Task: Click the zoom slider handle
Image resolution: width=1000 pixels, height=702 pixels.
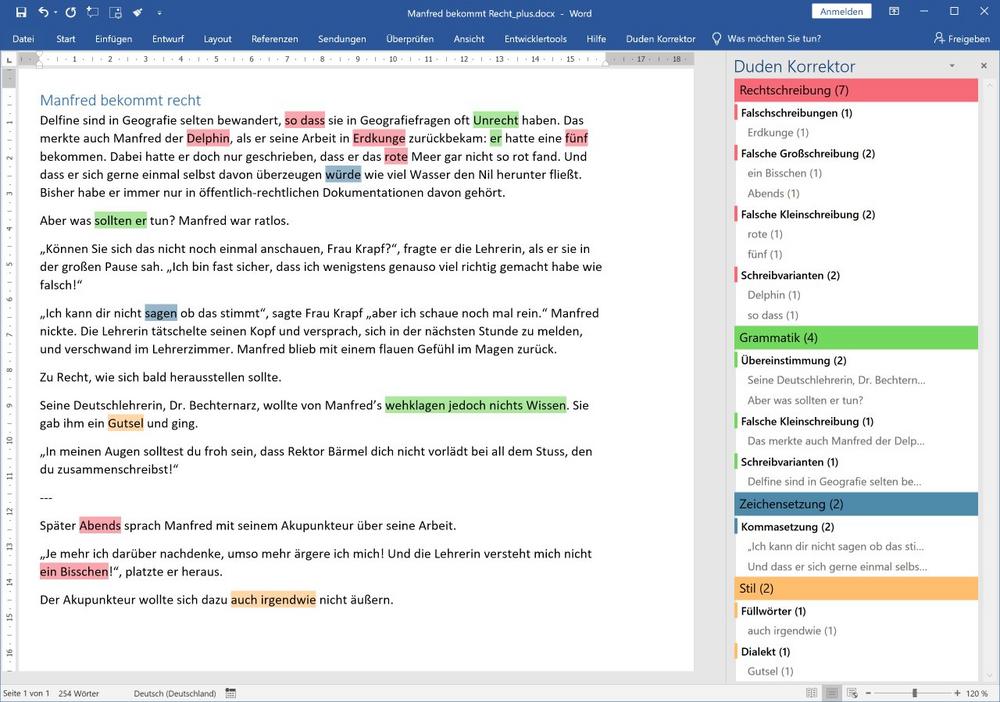Action: pos(914,693)
